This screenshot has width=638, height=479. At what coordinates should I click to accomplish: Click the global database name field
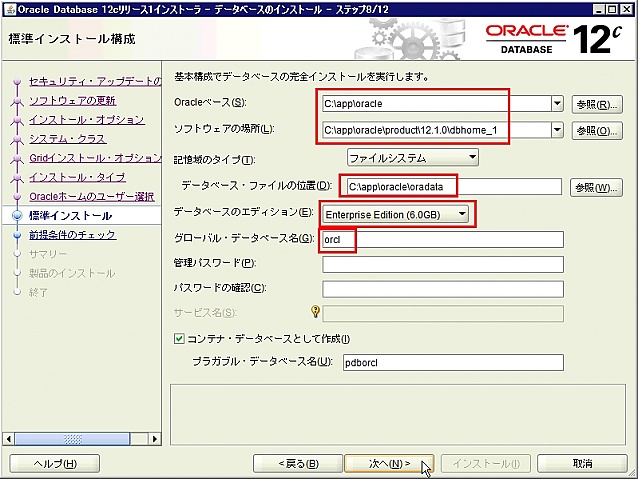click(443, 239)
